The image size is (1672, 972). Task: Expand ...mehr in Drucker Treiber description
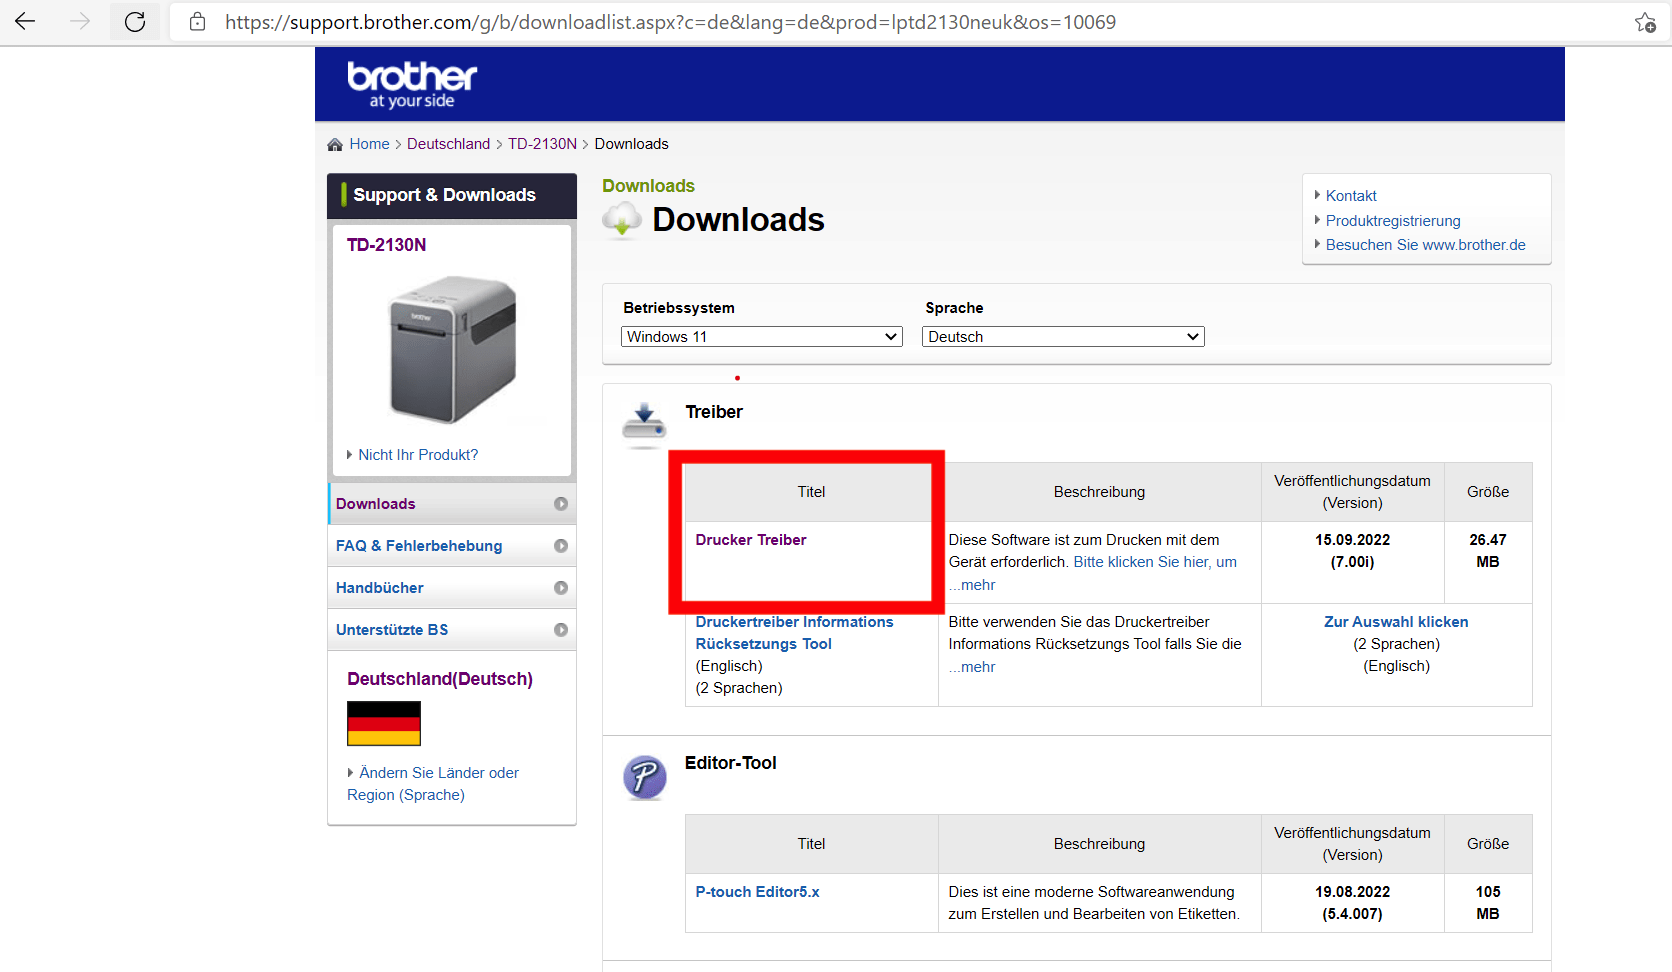tap(972, 585)
